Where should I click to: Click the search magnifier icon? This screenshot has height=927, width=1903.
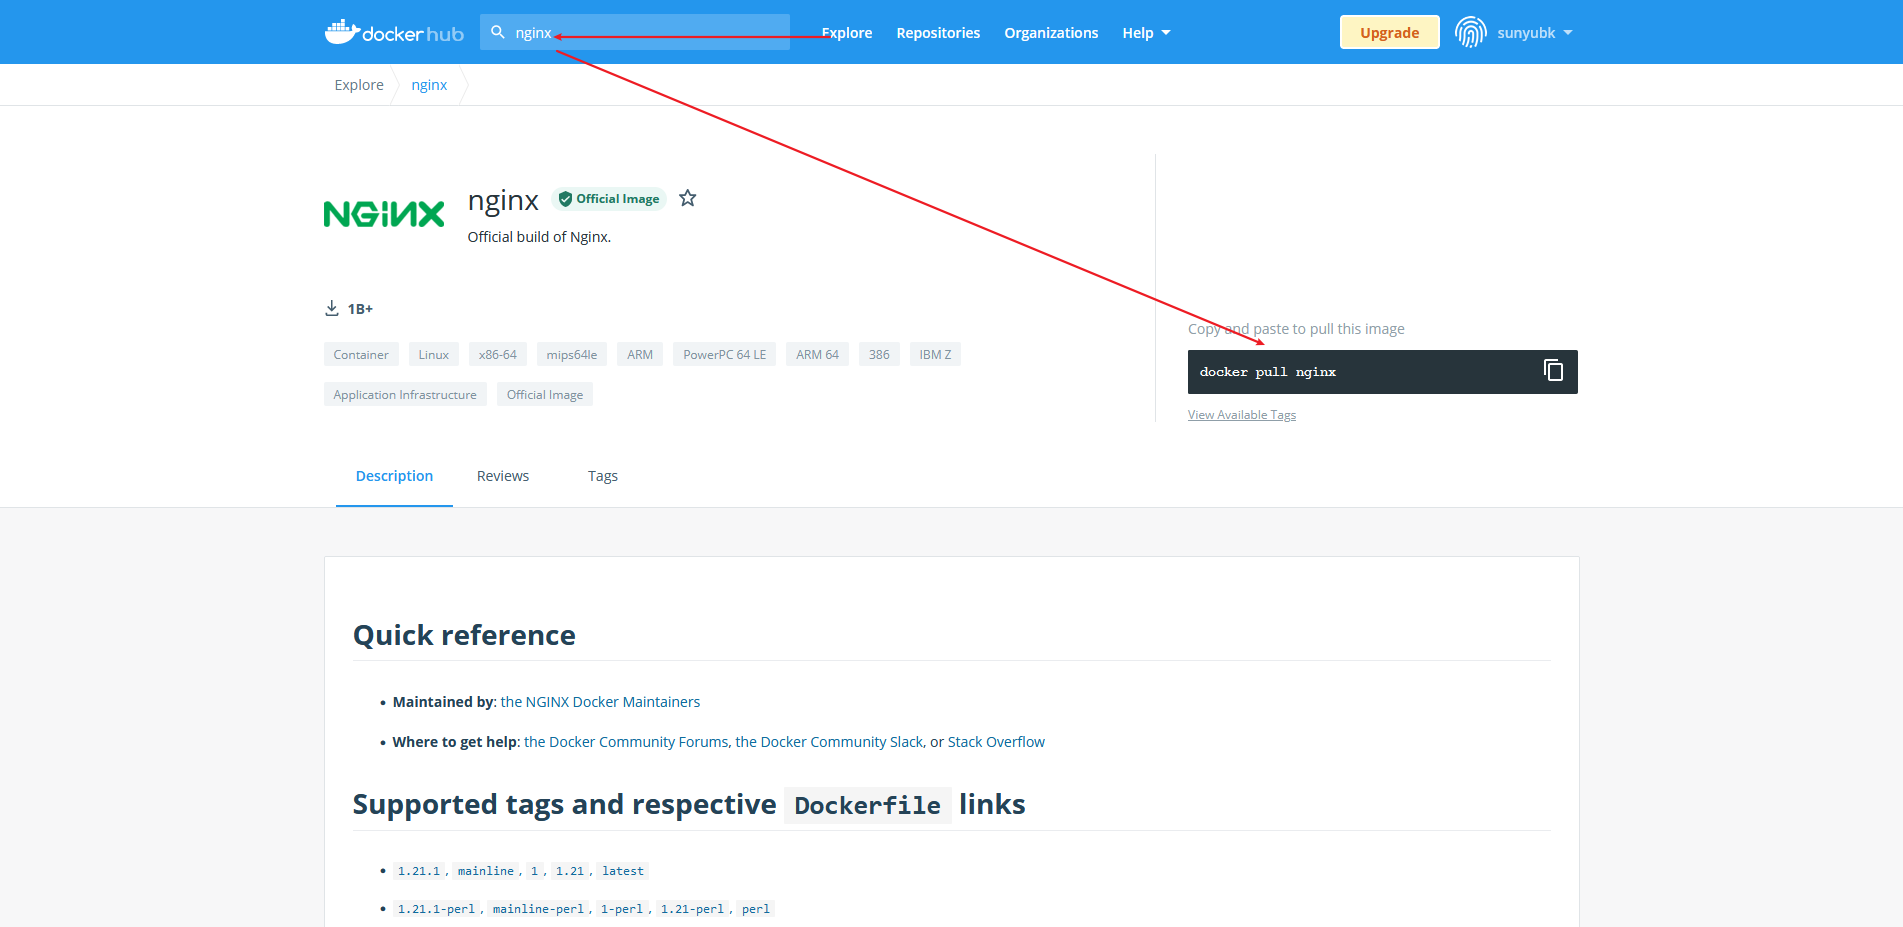[498, 32]
